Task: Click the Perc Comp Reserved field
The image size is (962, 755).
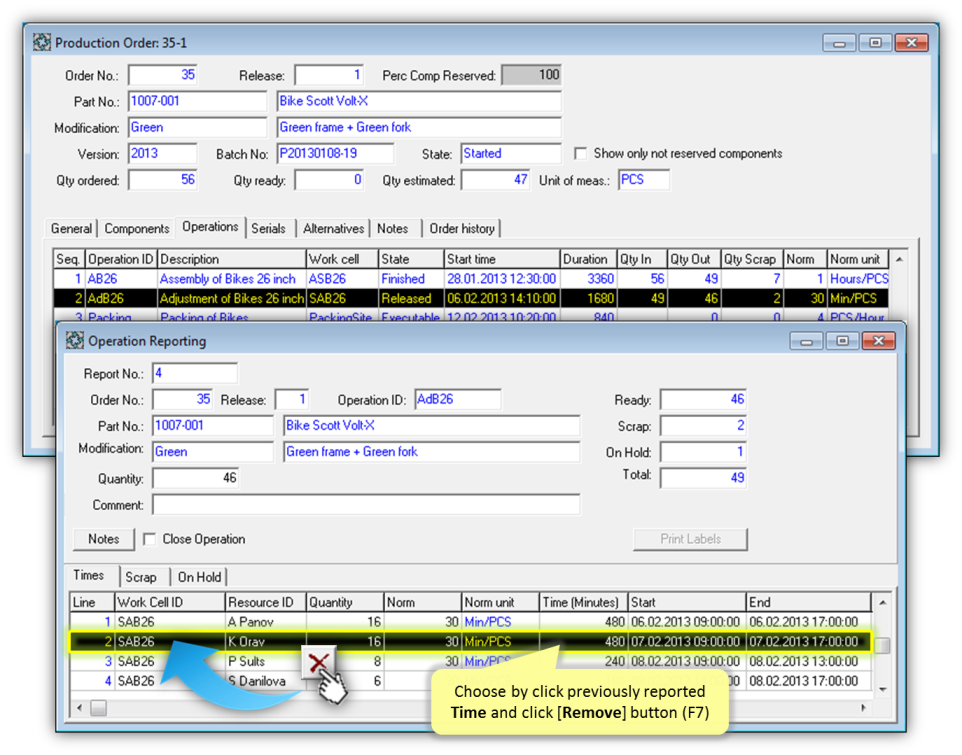Action: coord(531,75)
